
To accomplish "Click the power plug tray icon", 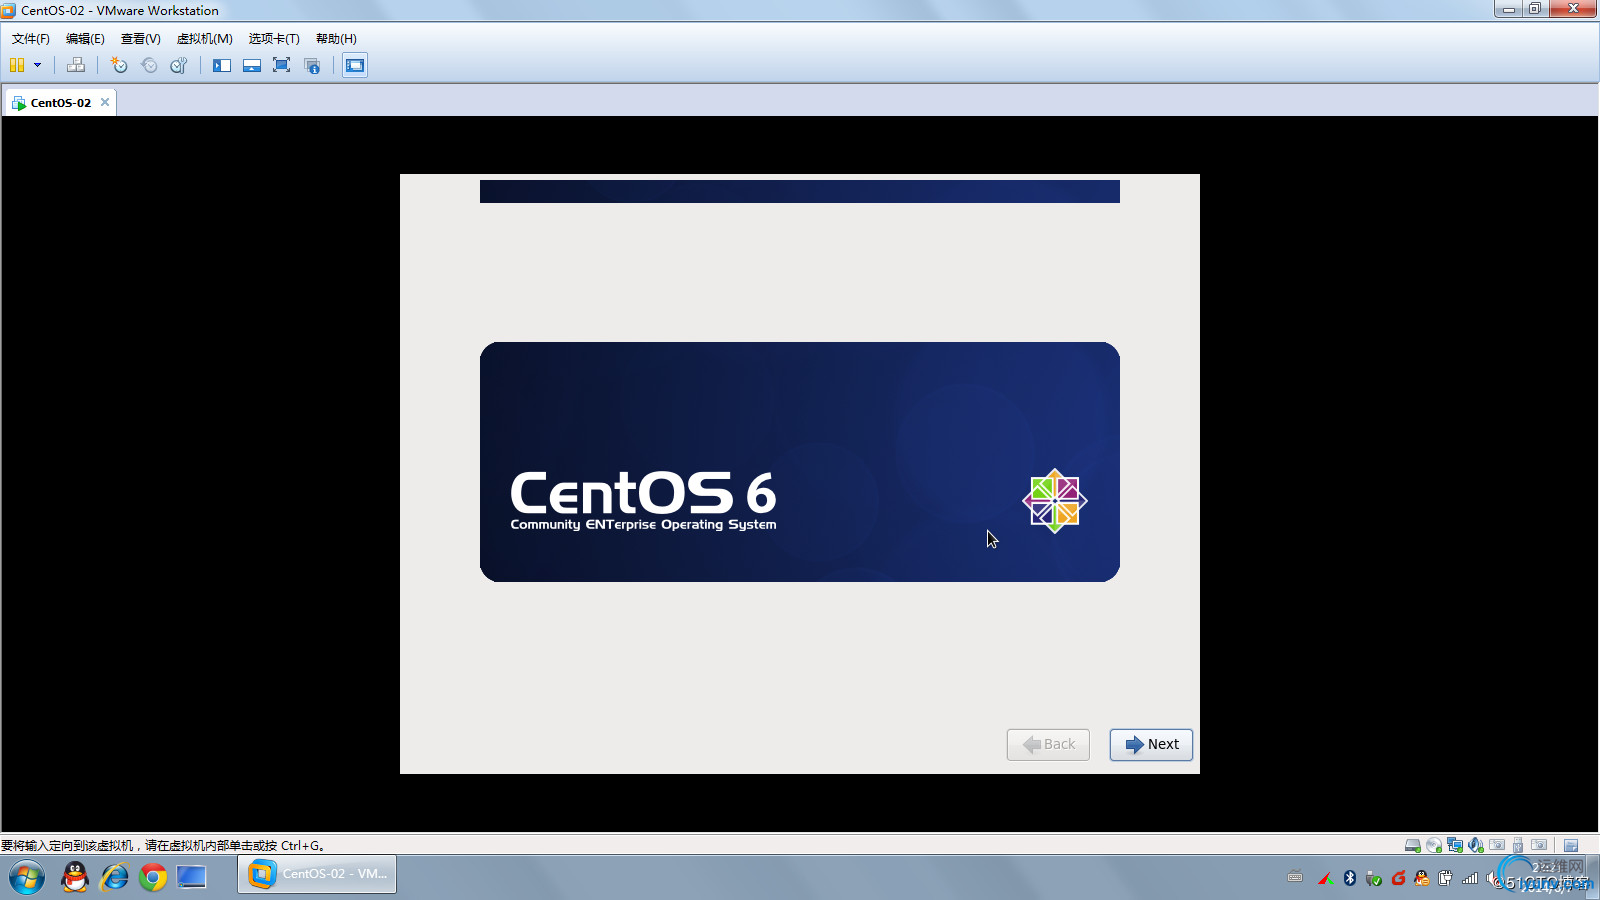I will [1445, 878].
